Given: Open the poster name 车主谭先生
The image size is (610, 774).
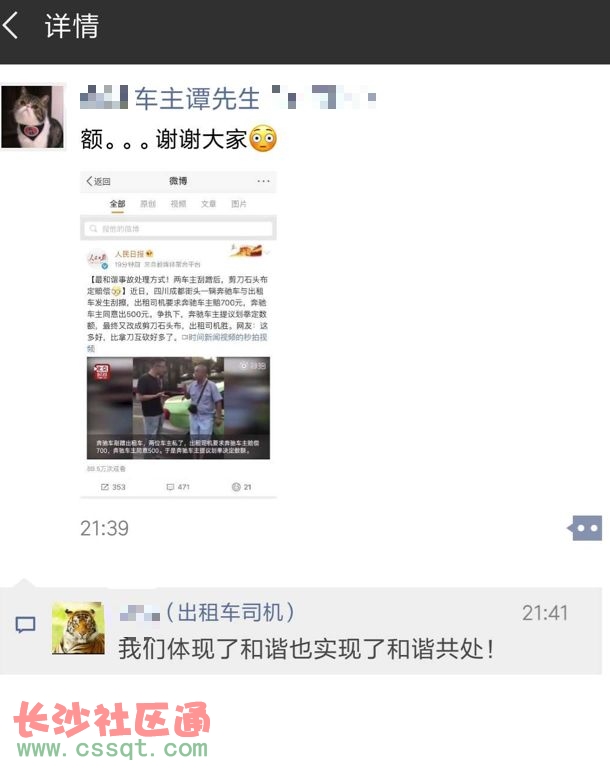Looking at the screenshot, I should tap(197, 98).
